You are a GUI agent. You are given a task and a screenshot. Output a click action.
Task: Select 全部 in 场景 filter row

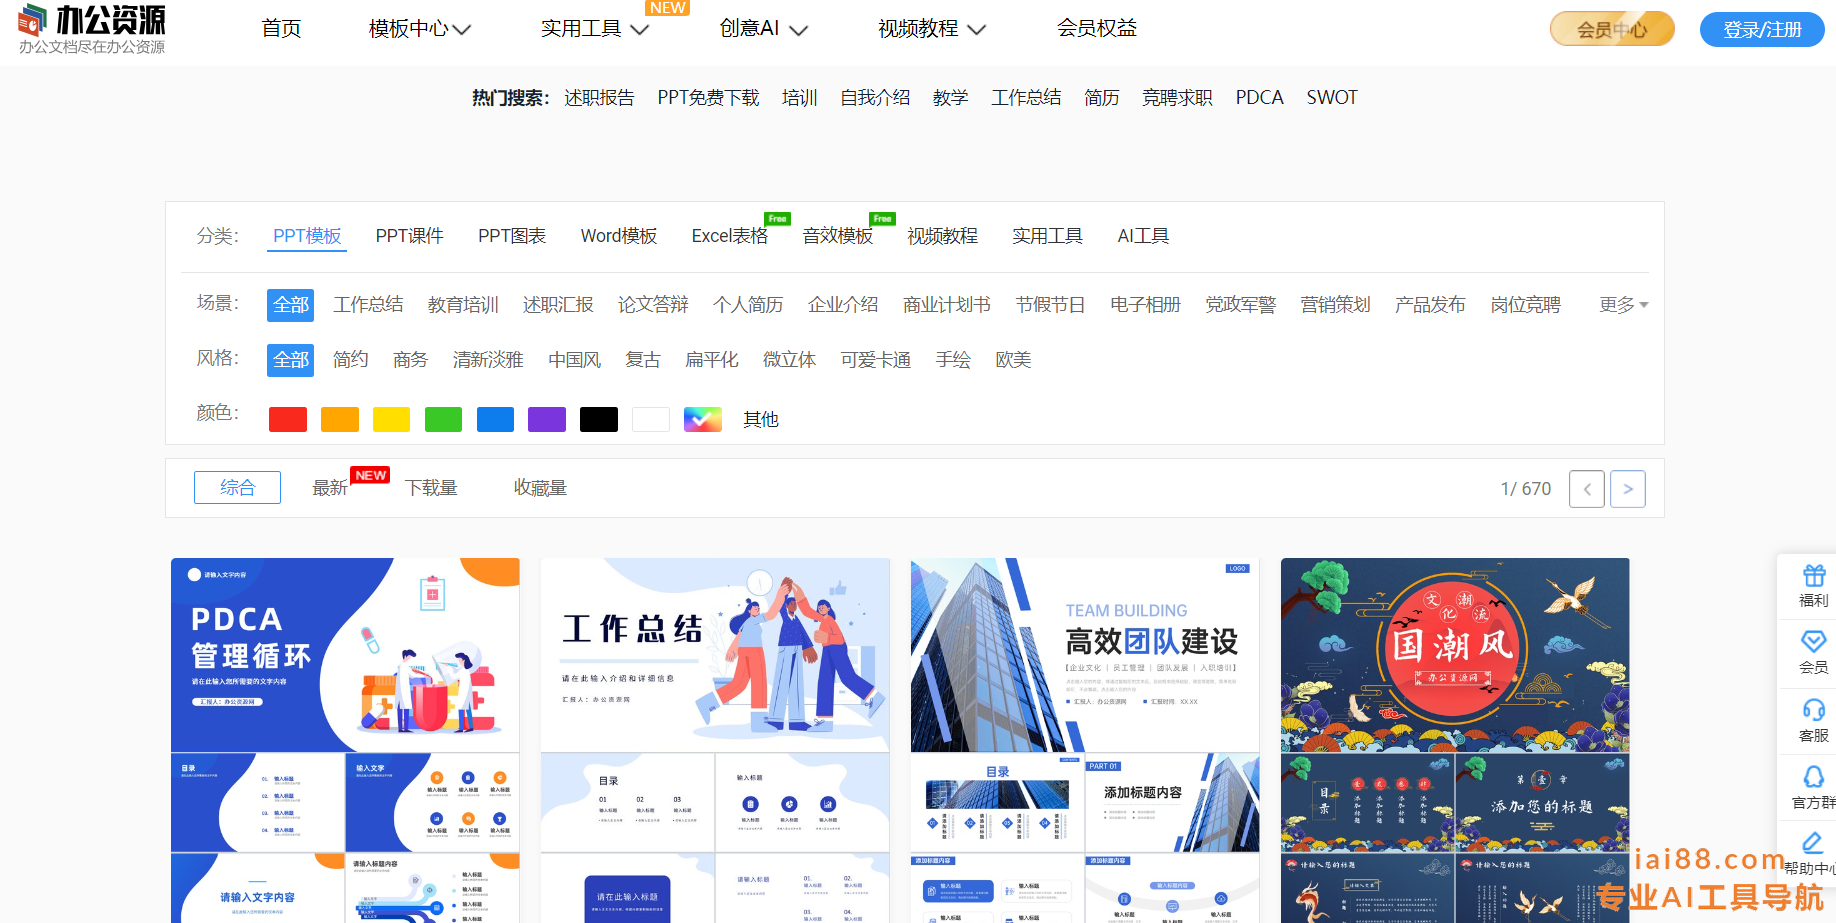291,305
